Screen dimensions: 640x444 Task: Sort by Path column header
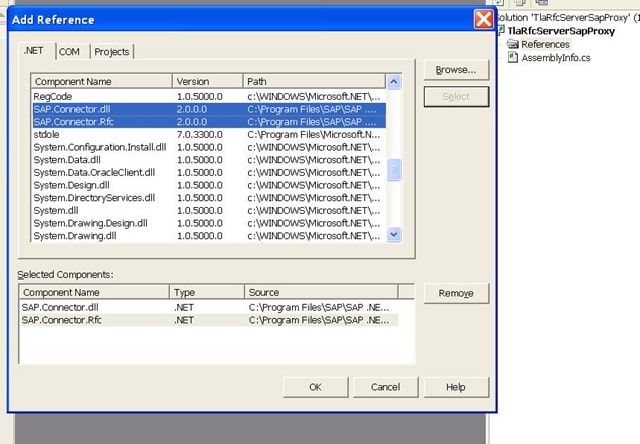pos(314,82)
